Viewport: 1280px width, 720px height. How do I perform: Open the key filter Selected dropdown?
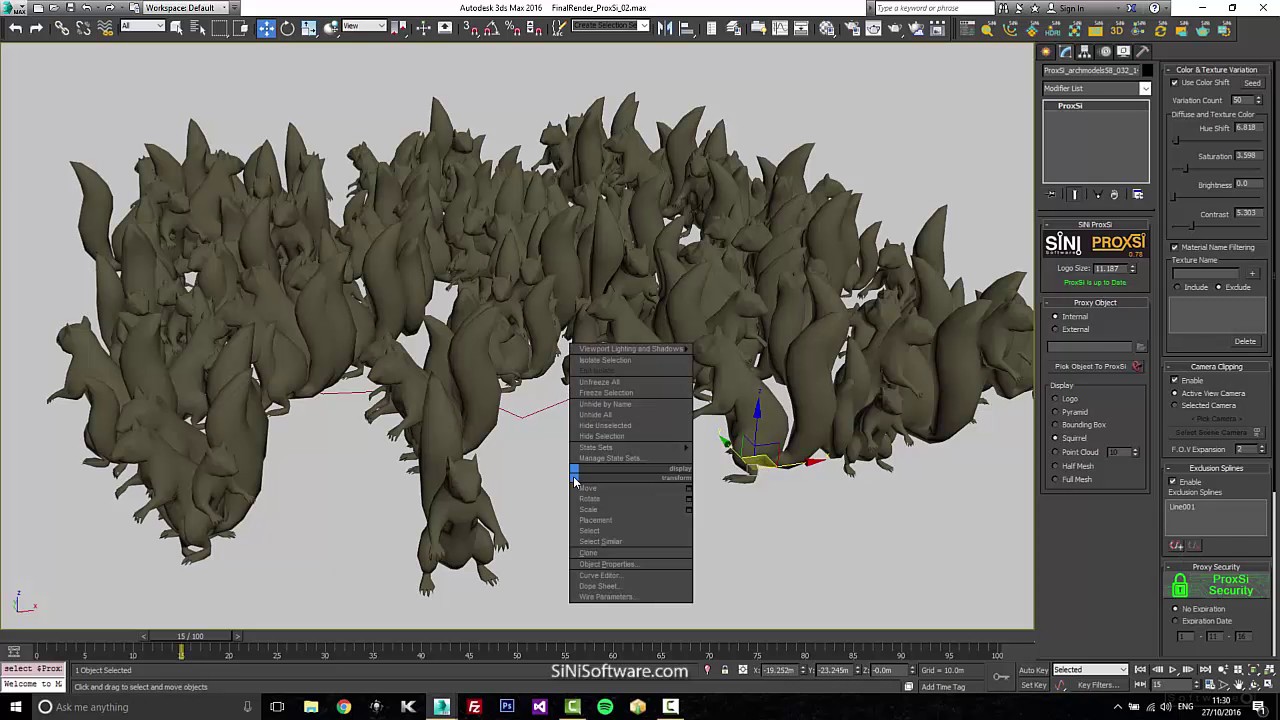[1090, 670]
